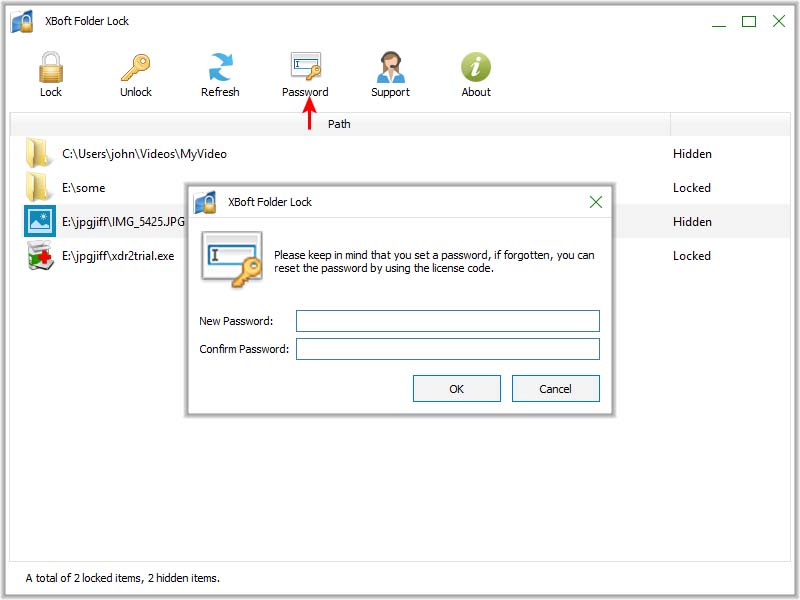Click the dialog's XBoft Folder Lock icon
Image resolution: width=800 pixels, height=600 pixels.
(x=206, y=202)
